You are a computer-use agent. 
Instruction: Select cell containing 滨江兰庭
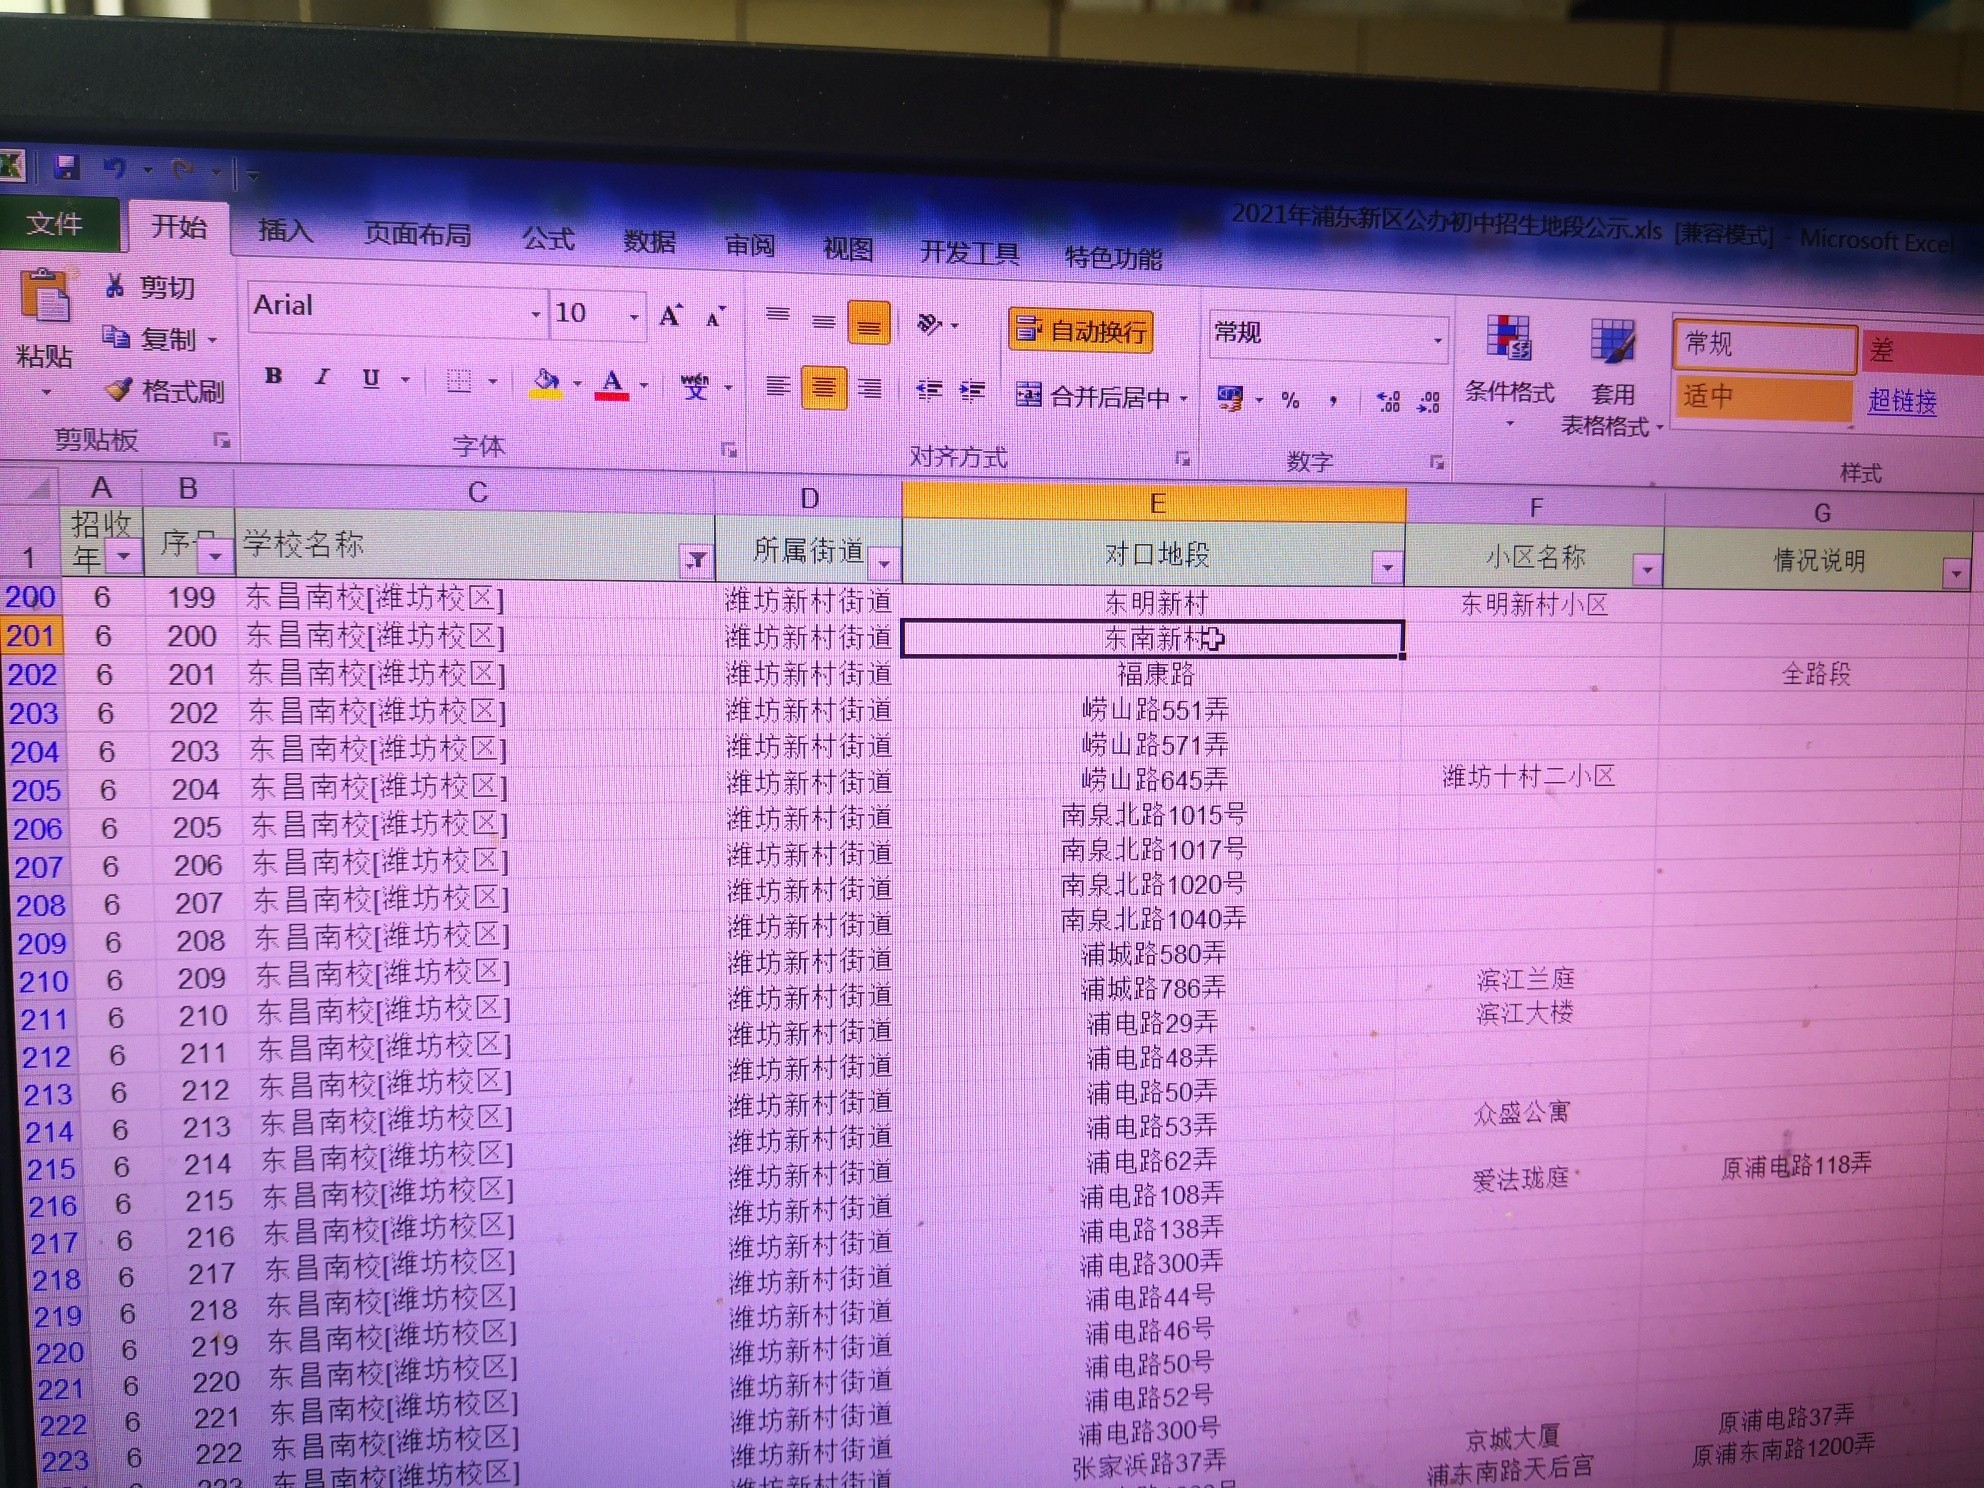pyautogui.click(x=1525, y=978)
